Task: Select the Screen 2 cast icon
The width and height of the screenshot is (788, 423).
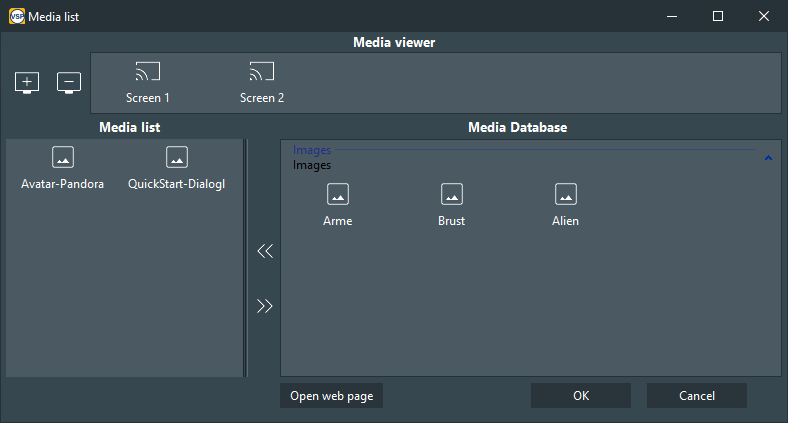Action: click(262, 72)
